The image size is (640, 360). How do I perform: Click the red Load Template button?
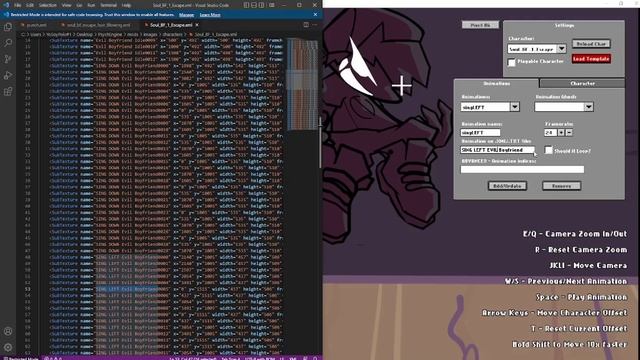coord(591,59)
